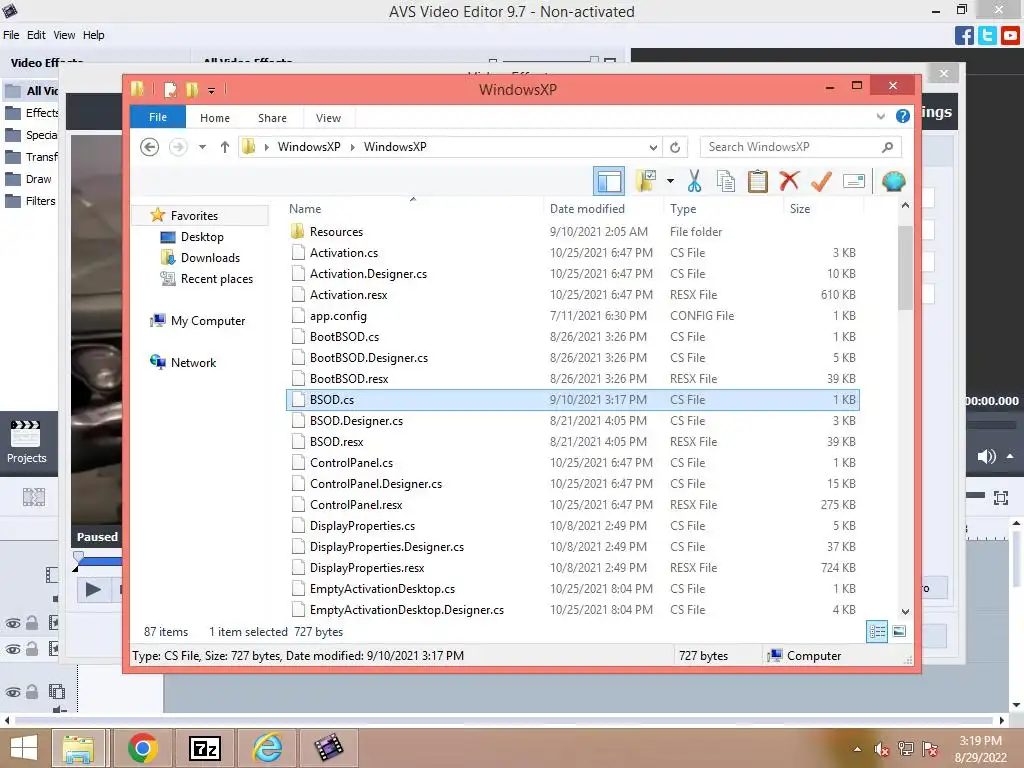Click the Back navigation arrow
The image size is (1024, 768).
point(150,147)
